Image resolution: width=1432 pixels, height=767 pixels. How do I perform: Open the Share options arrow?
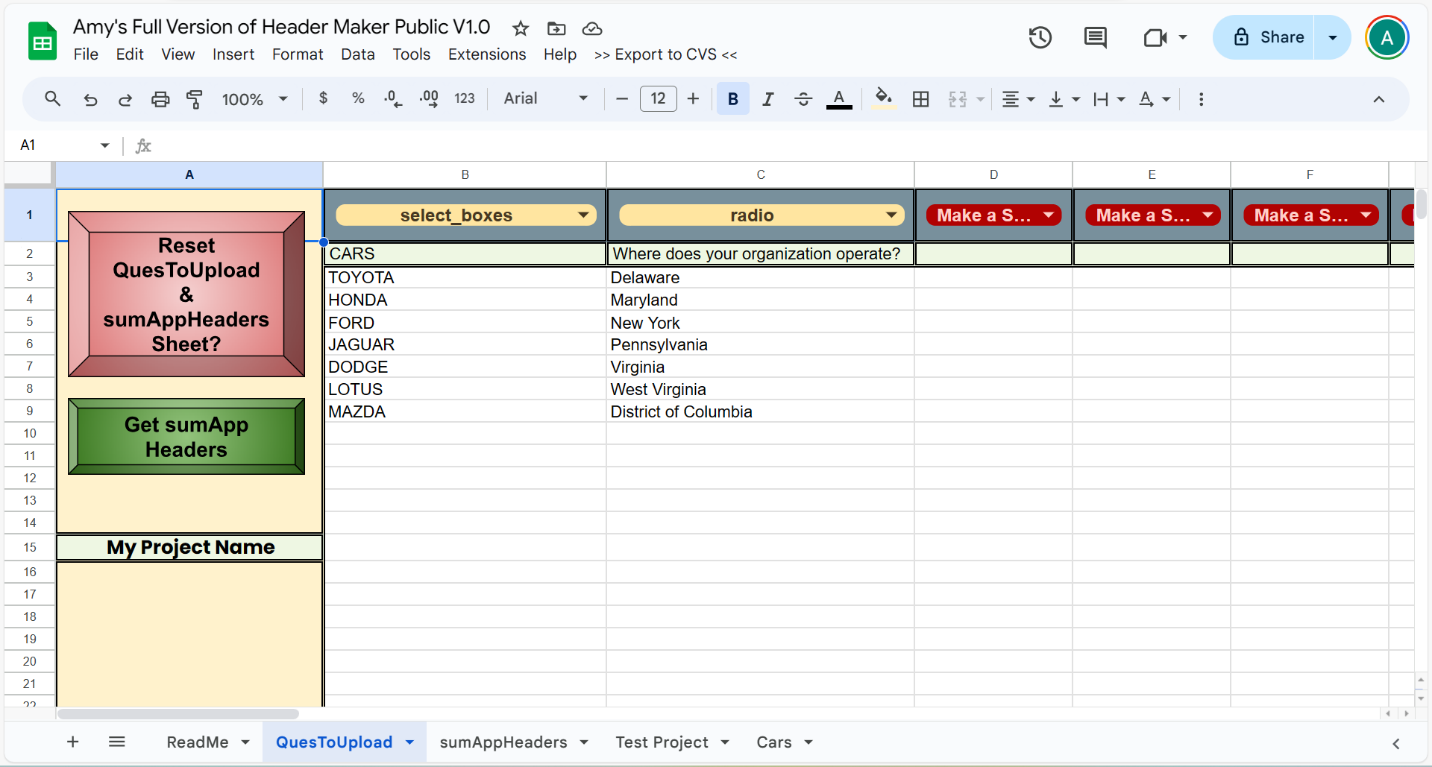point(1333,37)
